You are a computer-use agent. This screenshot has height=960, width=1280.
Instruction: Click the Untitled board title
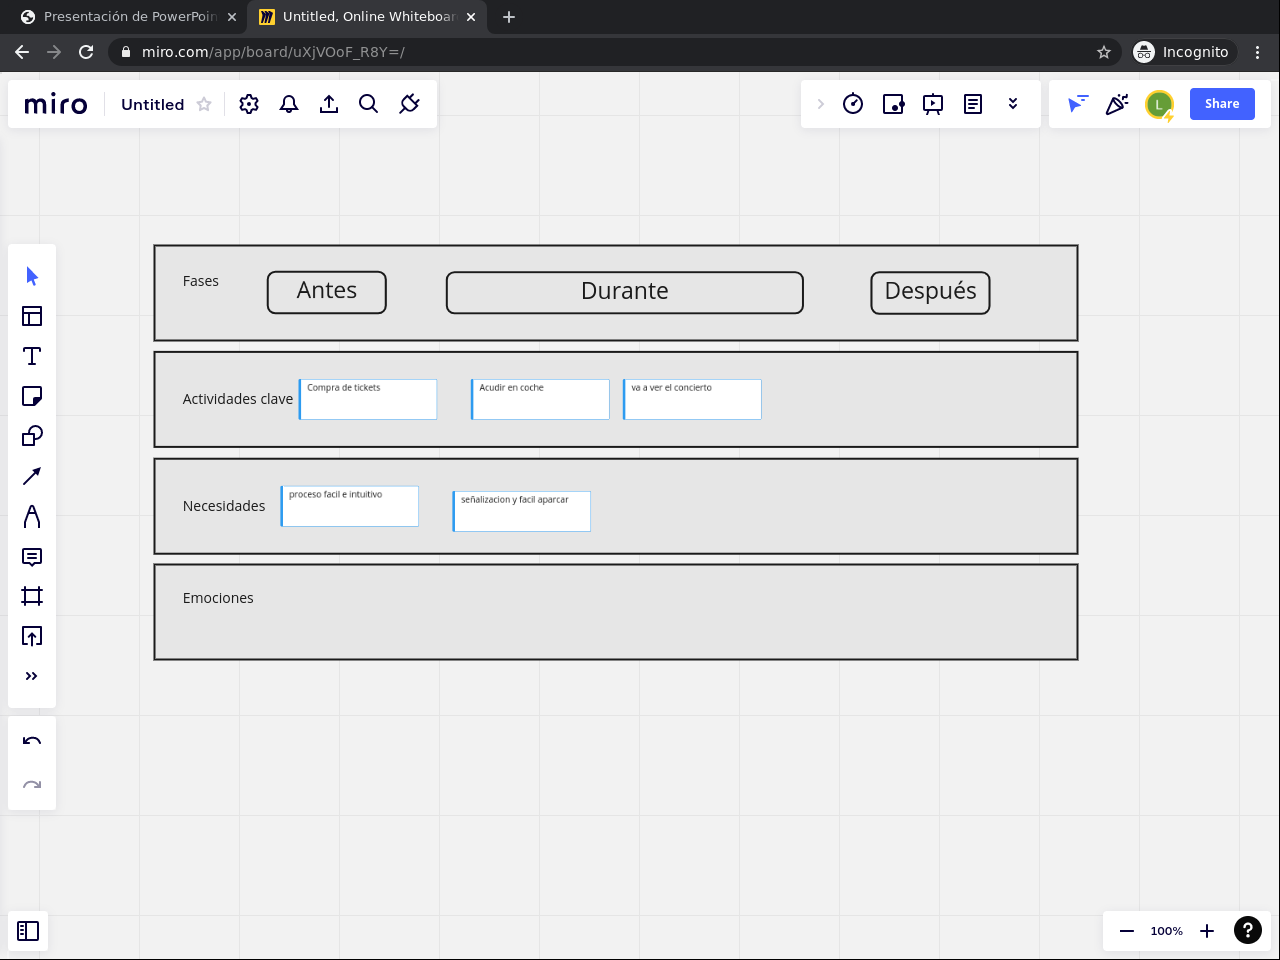point(152,104)
